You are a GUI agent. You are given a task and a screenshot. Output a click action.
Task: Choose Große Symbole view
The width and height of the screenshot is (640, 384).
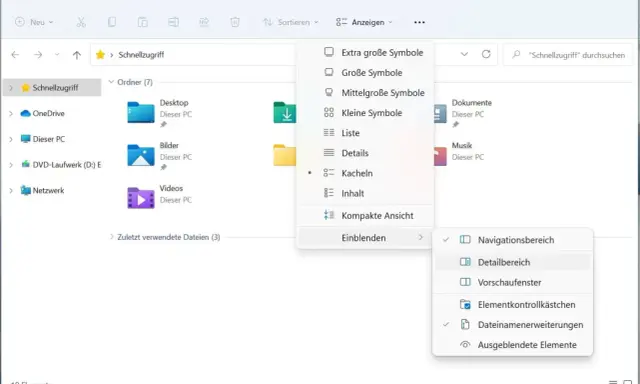(365, 73)
